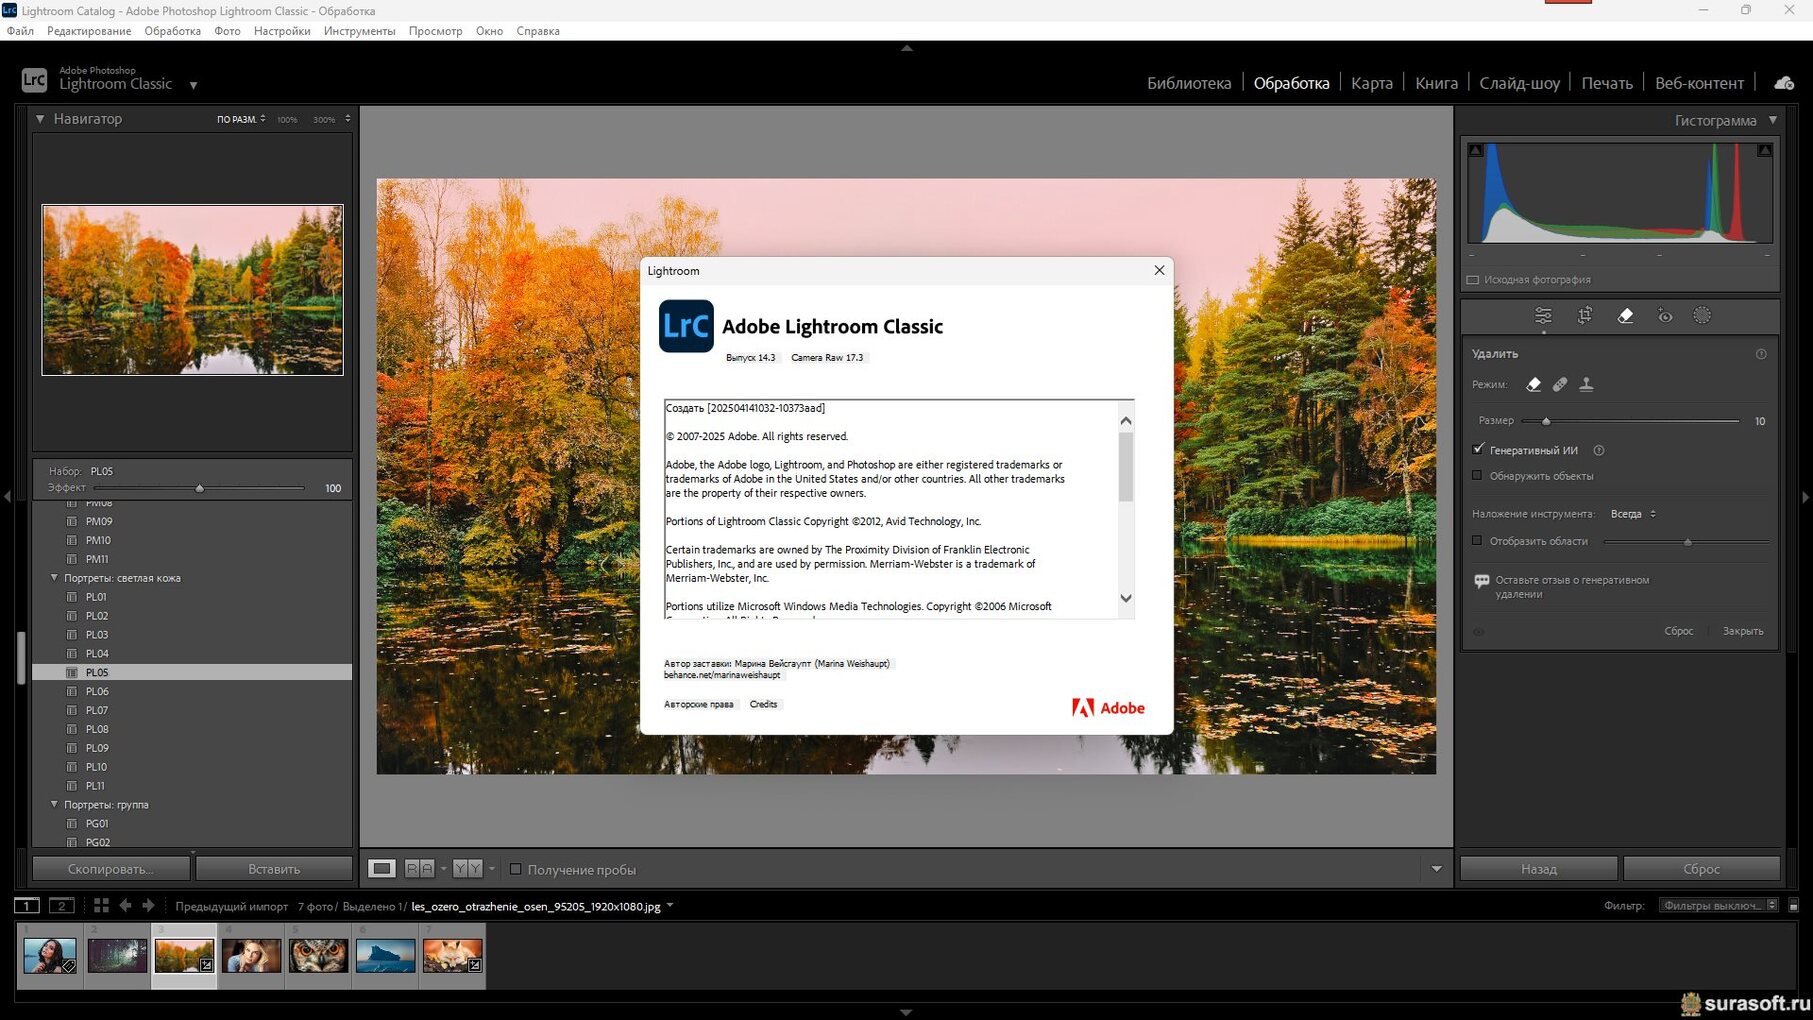
Task: Switch to main window display 1
Action: click(x=27, y=906)
